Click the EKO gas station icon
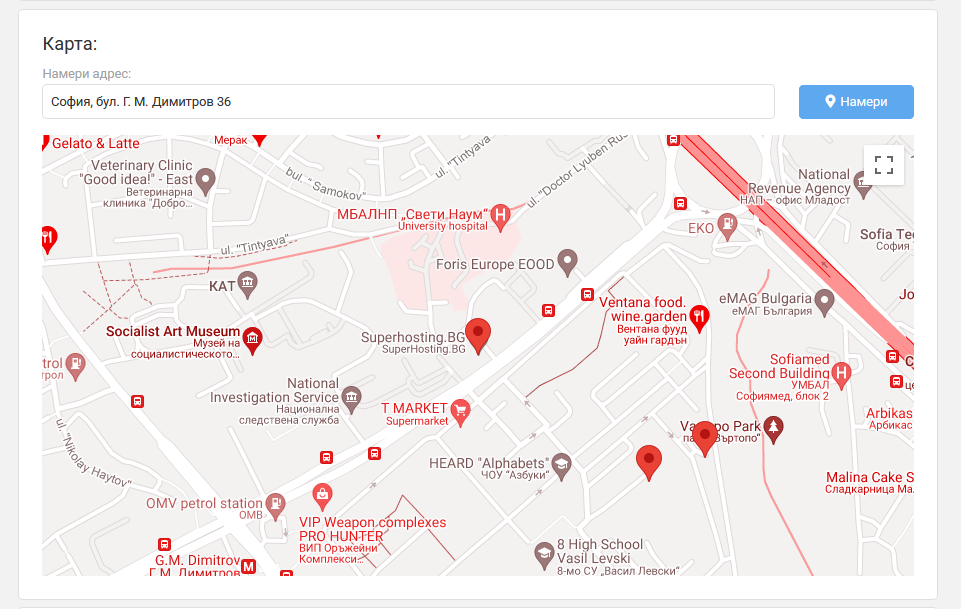This screenshot has width=961, height=609. (727, 227)
